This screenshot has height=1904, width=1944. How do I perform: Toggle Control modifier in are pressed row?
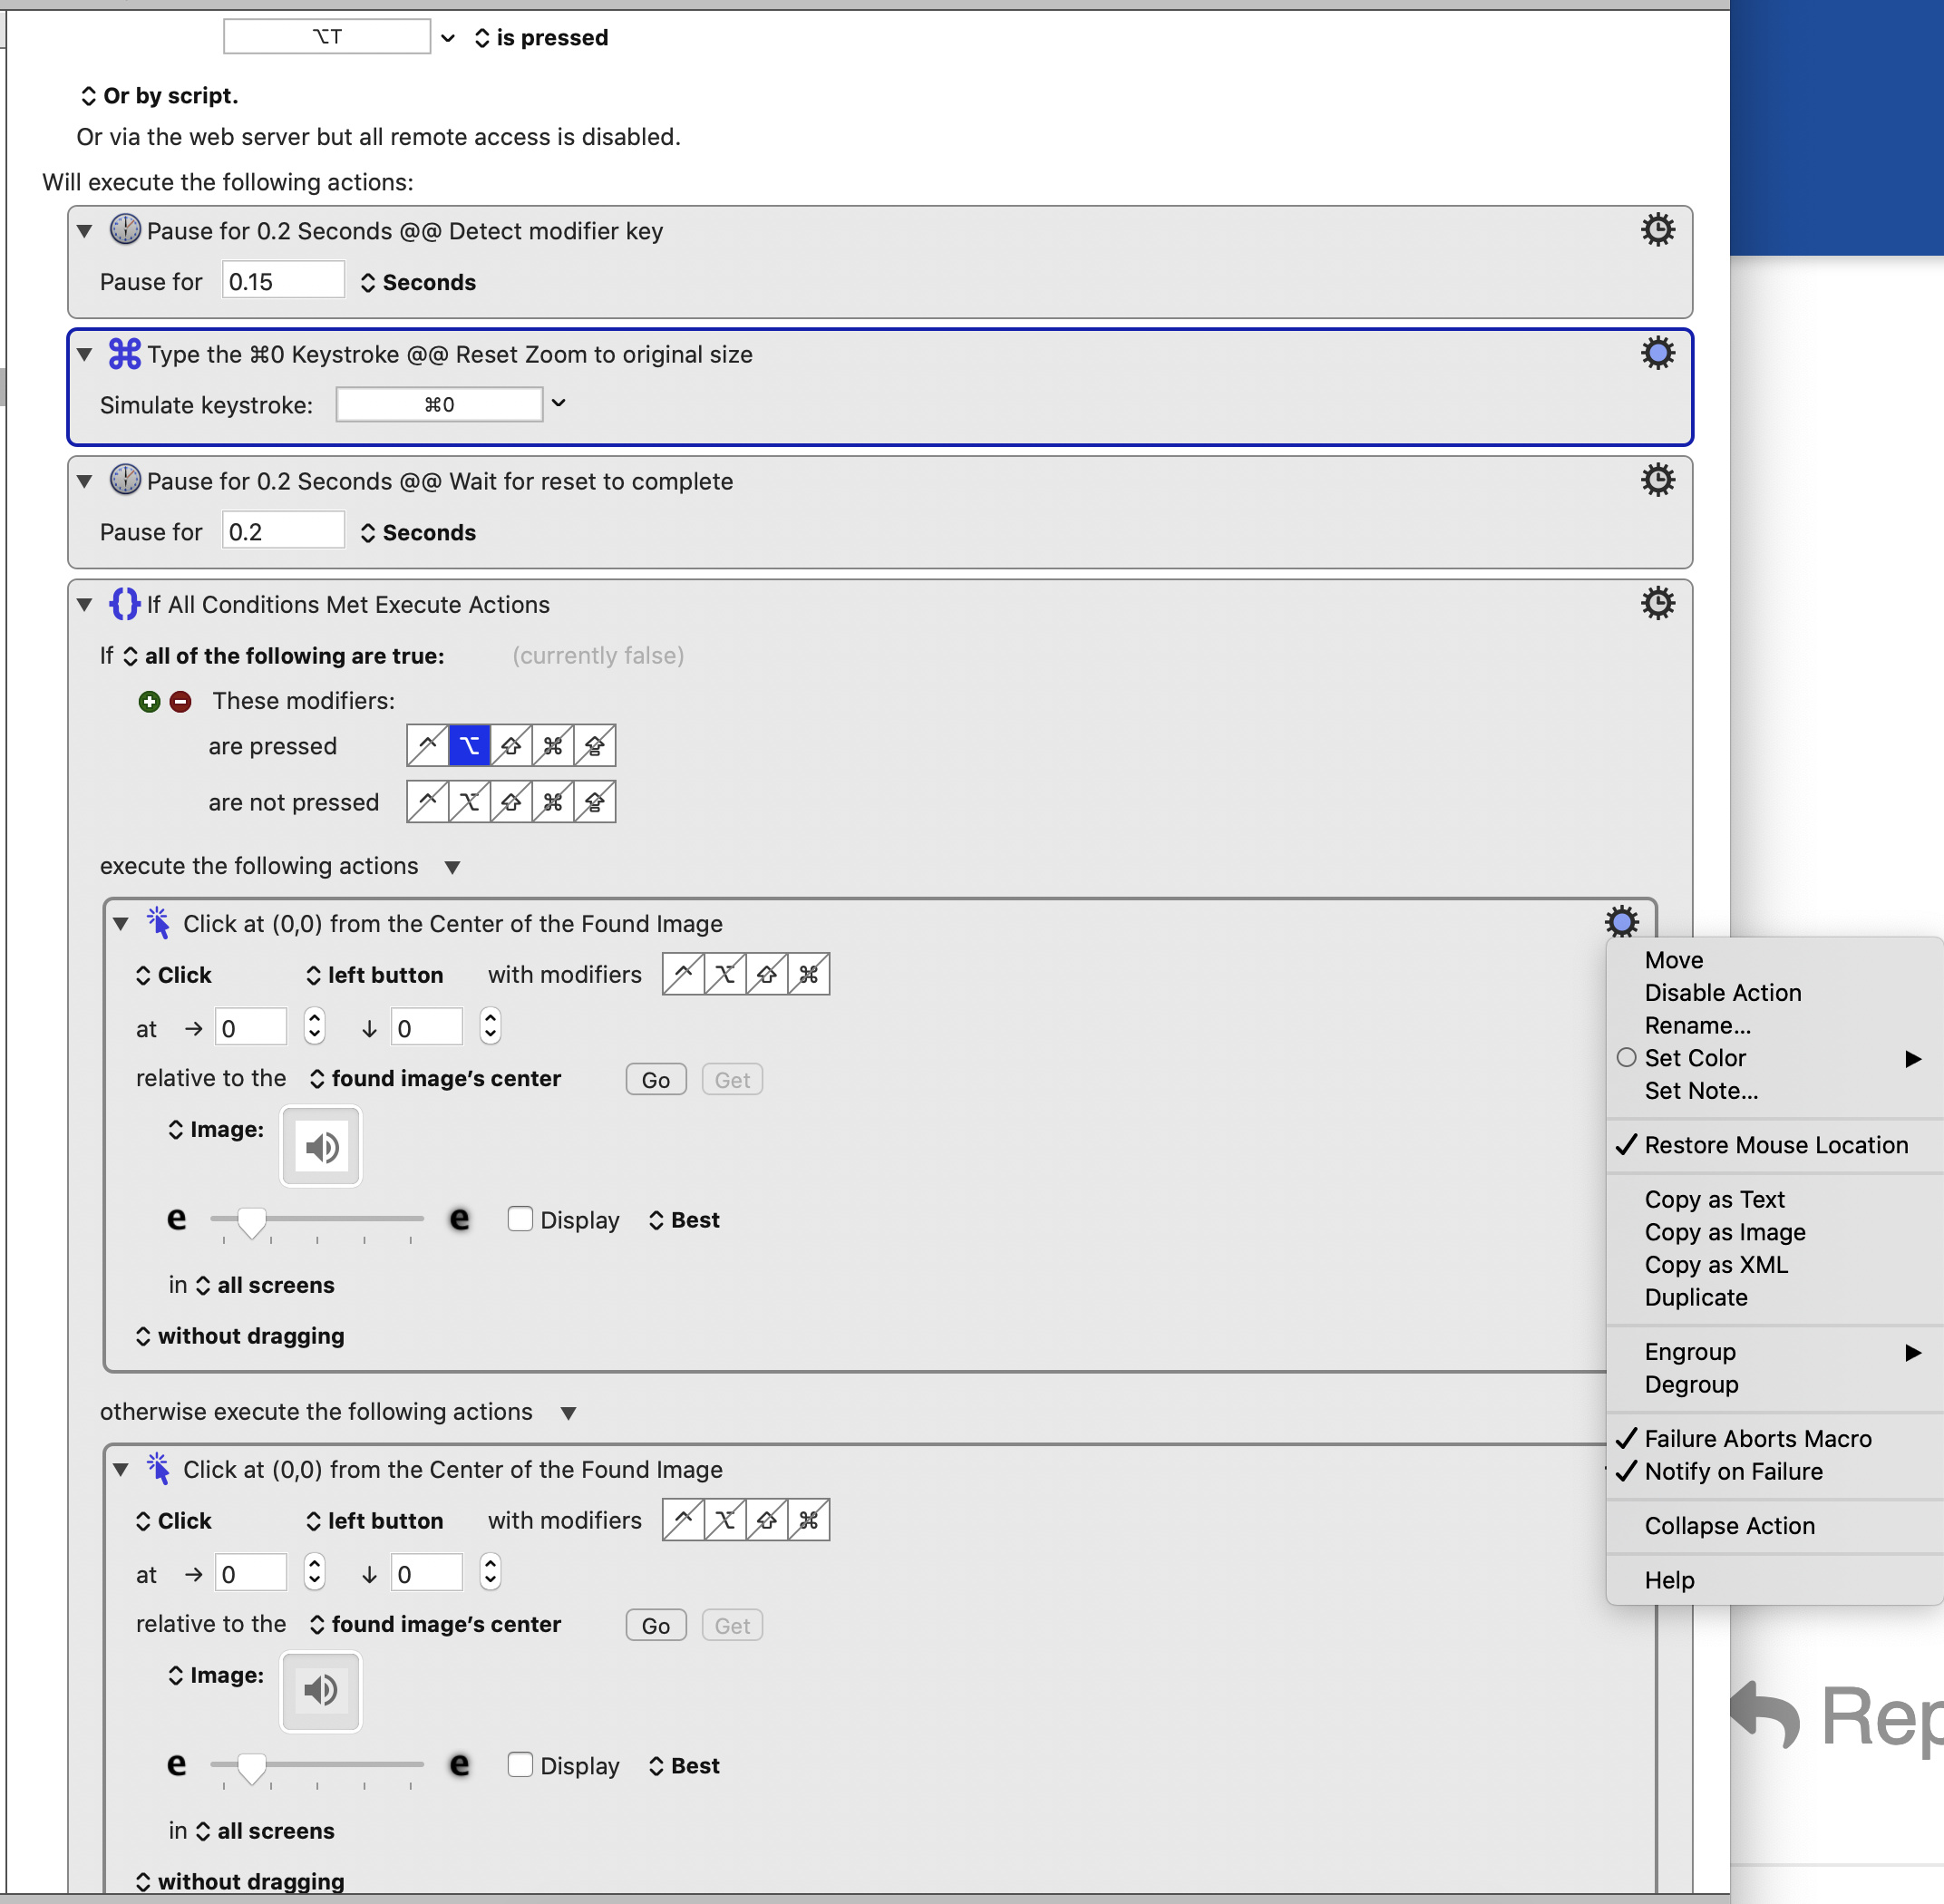pyautogui.click(x=427, y=746)
